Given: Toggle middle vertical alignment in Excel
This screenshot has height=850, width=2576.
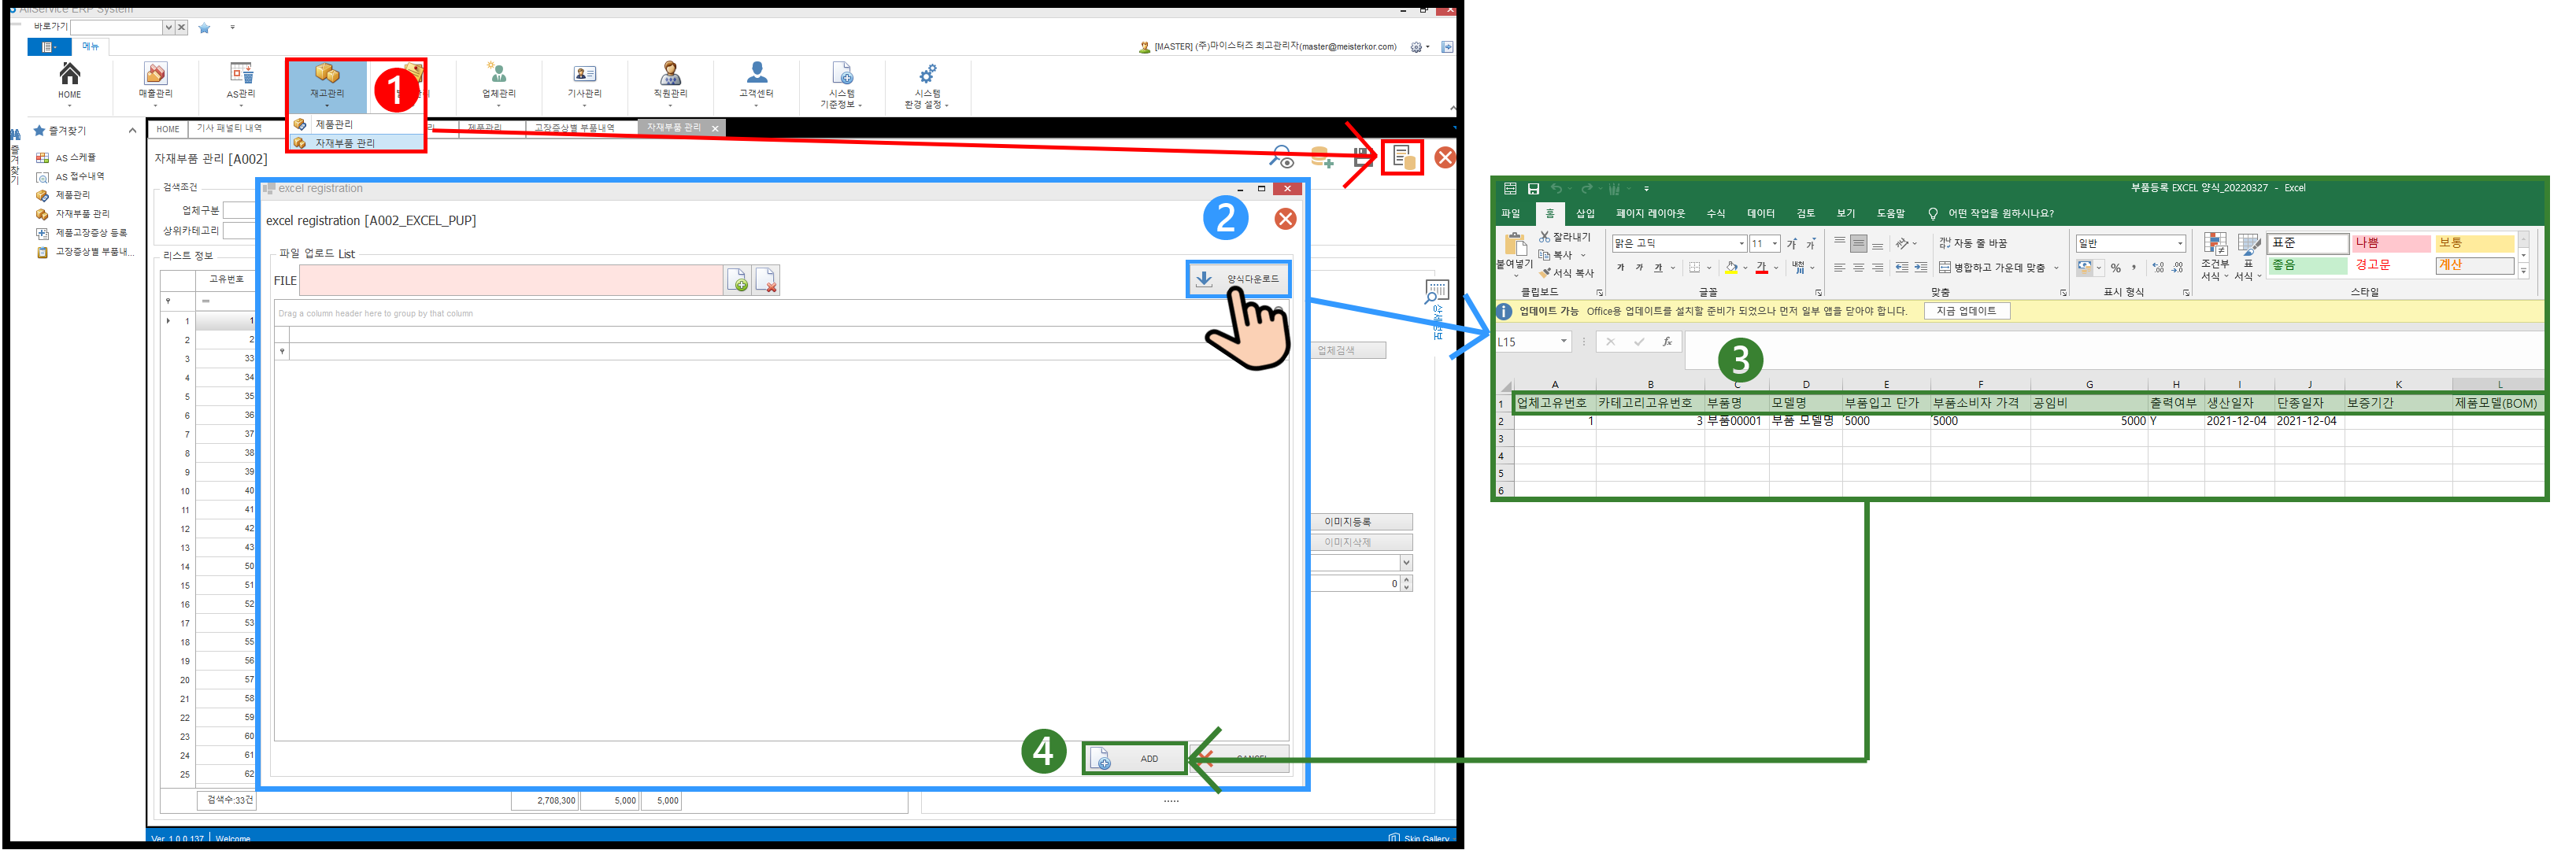Looking at the screenshot, I should [1858, 244].
